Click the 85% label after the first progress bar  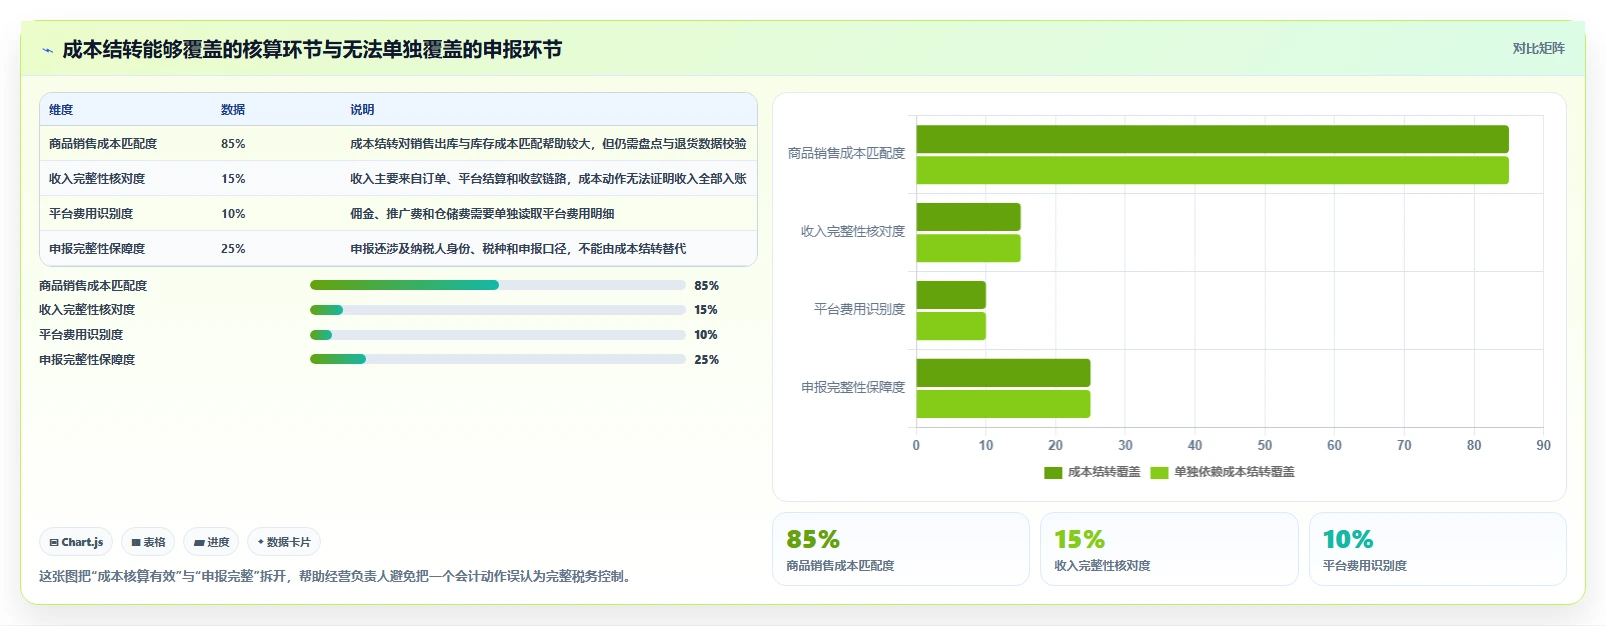[x=706, y=286]
